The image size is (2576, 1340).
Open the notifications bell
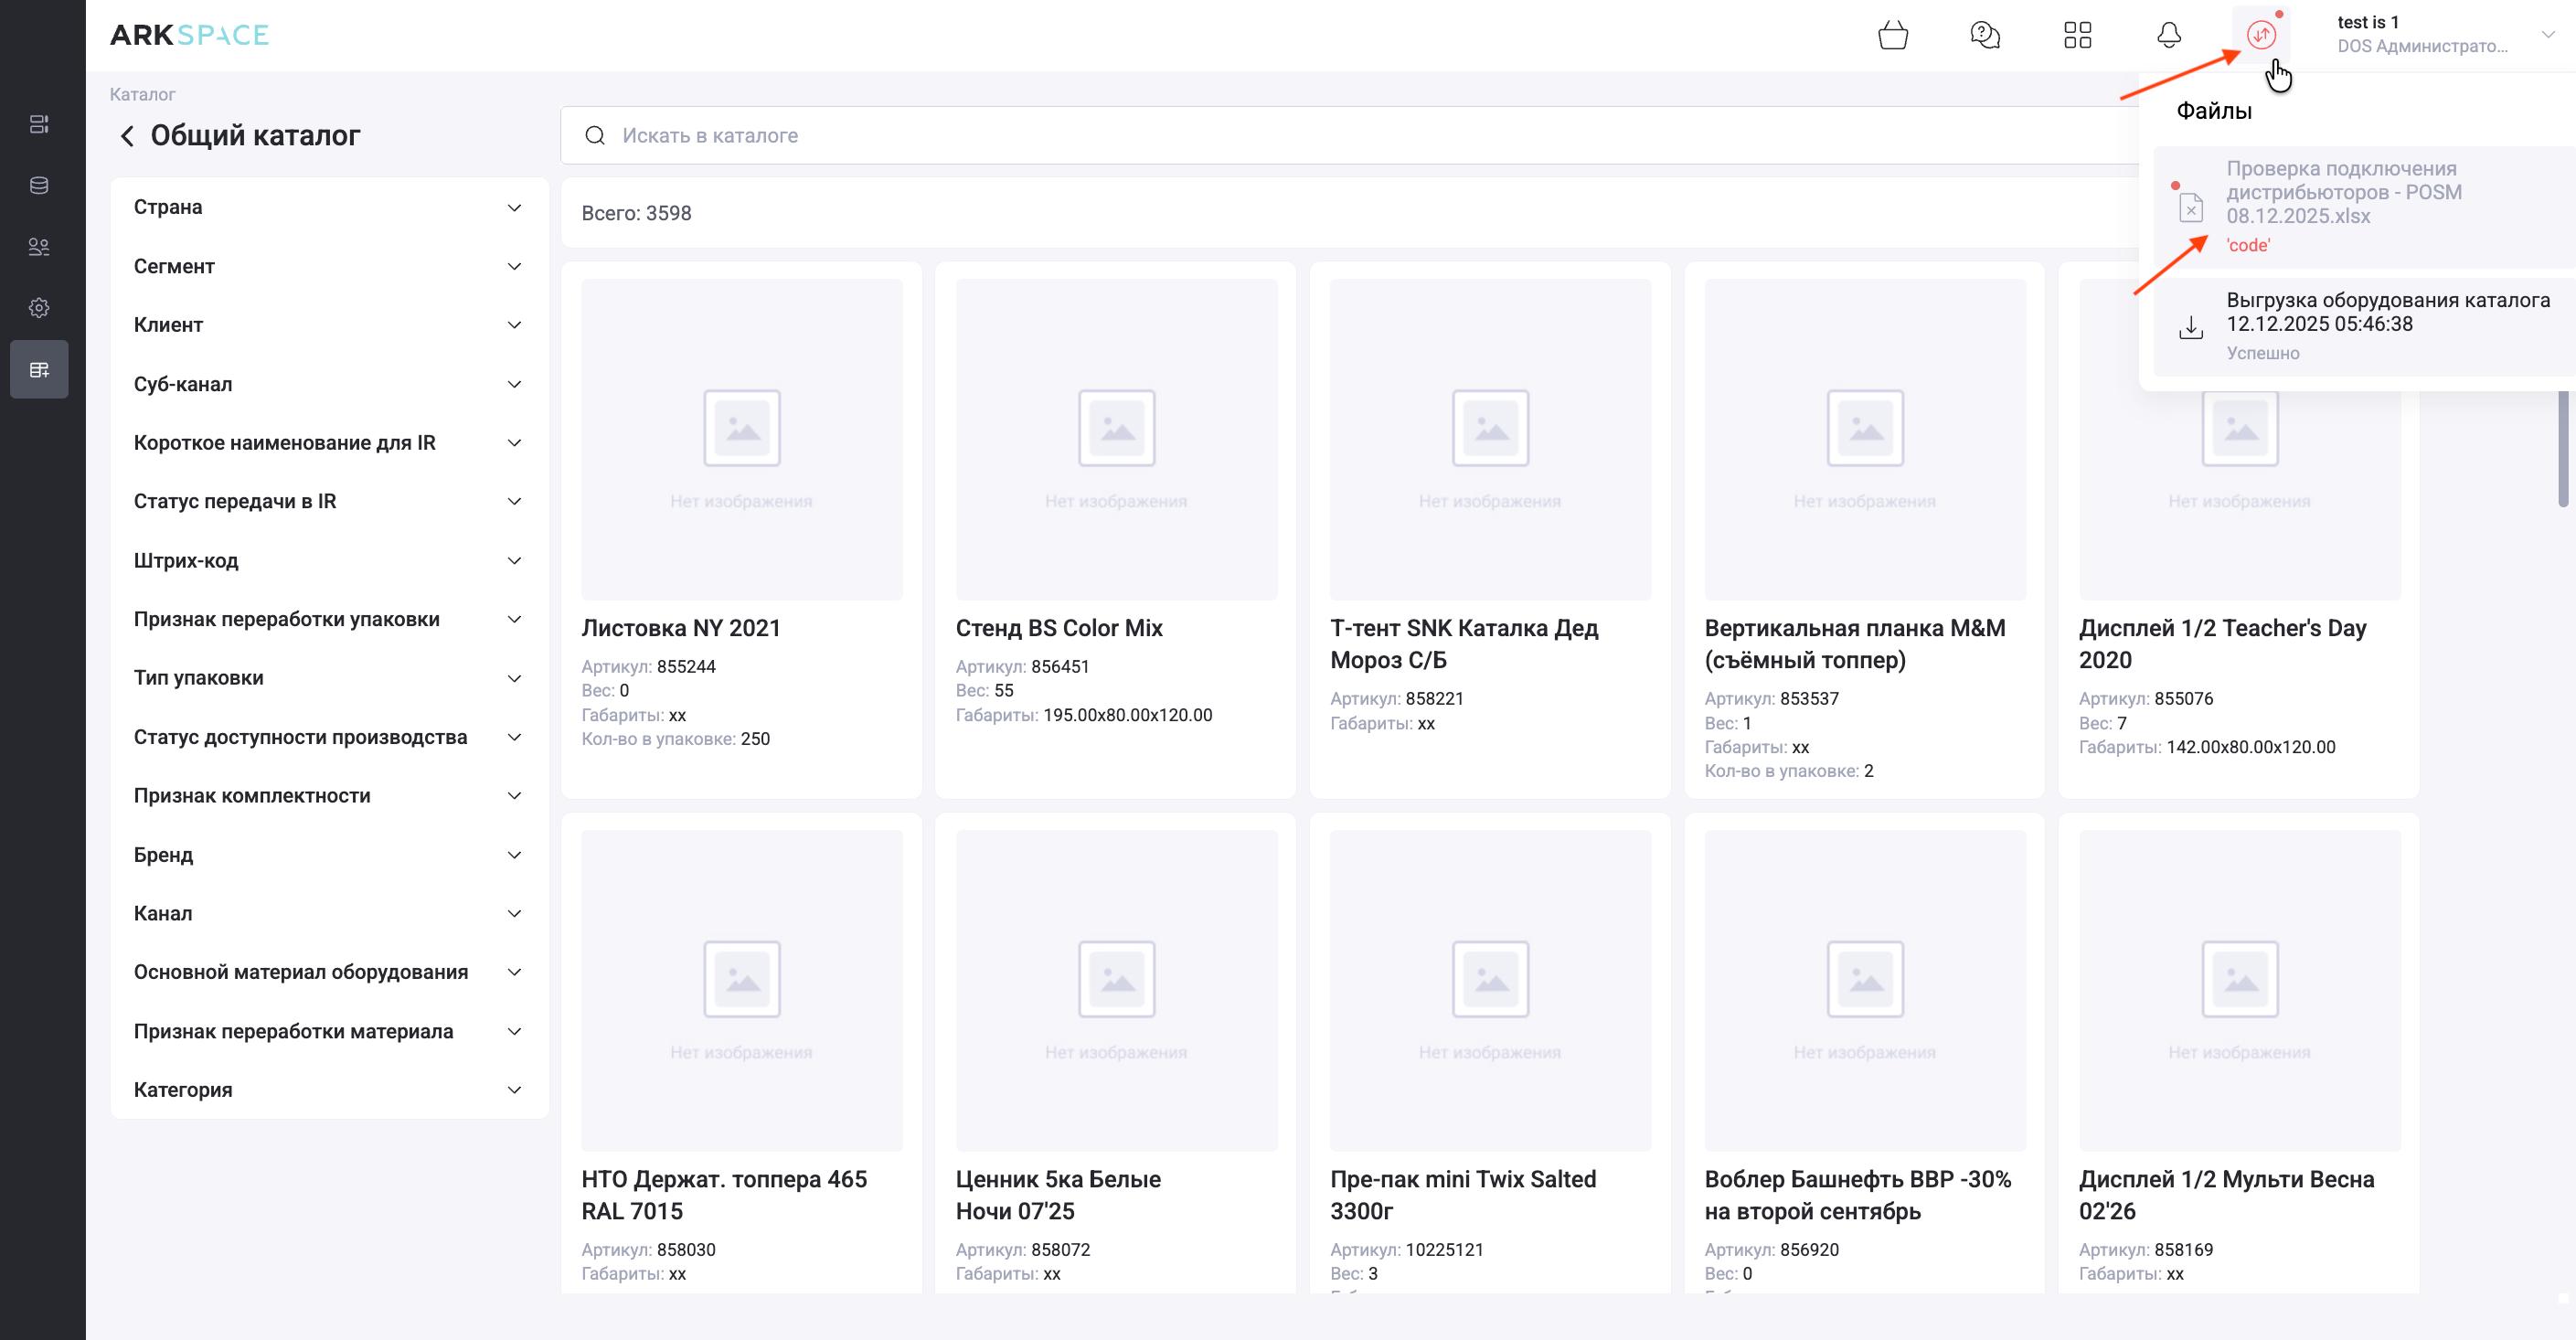tap(2168, 36)
